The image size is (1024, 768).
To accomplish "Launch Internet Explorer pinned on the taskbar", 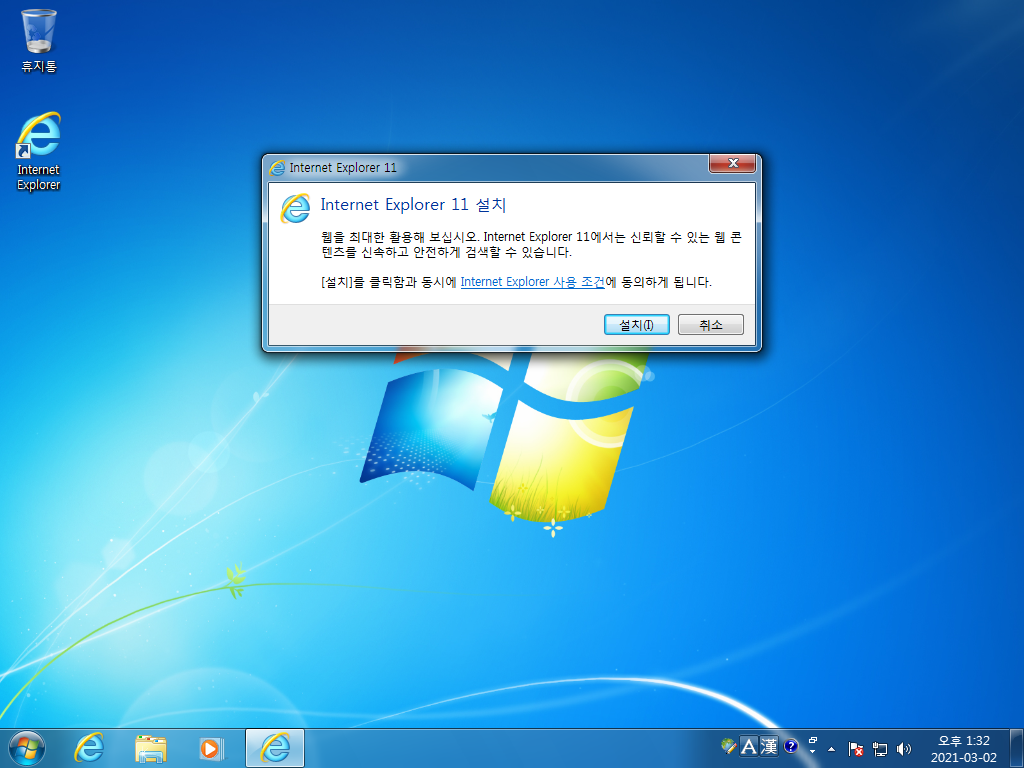I will (89, 748).
